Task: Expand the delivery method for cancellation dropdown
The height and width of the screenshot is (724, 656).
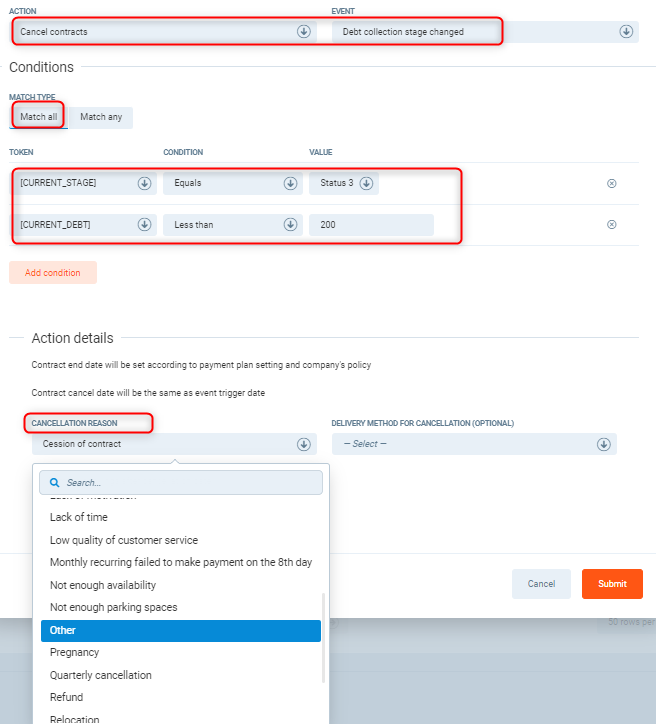Action: pyautogui.click(x=474, y=444)
